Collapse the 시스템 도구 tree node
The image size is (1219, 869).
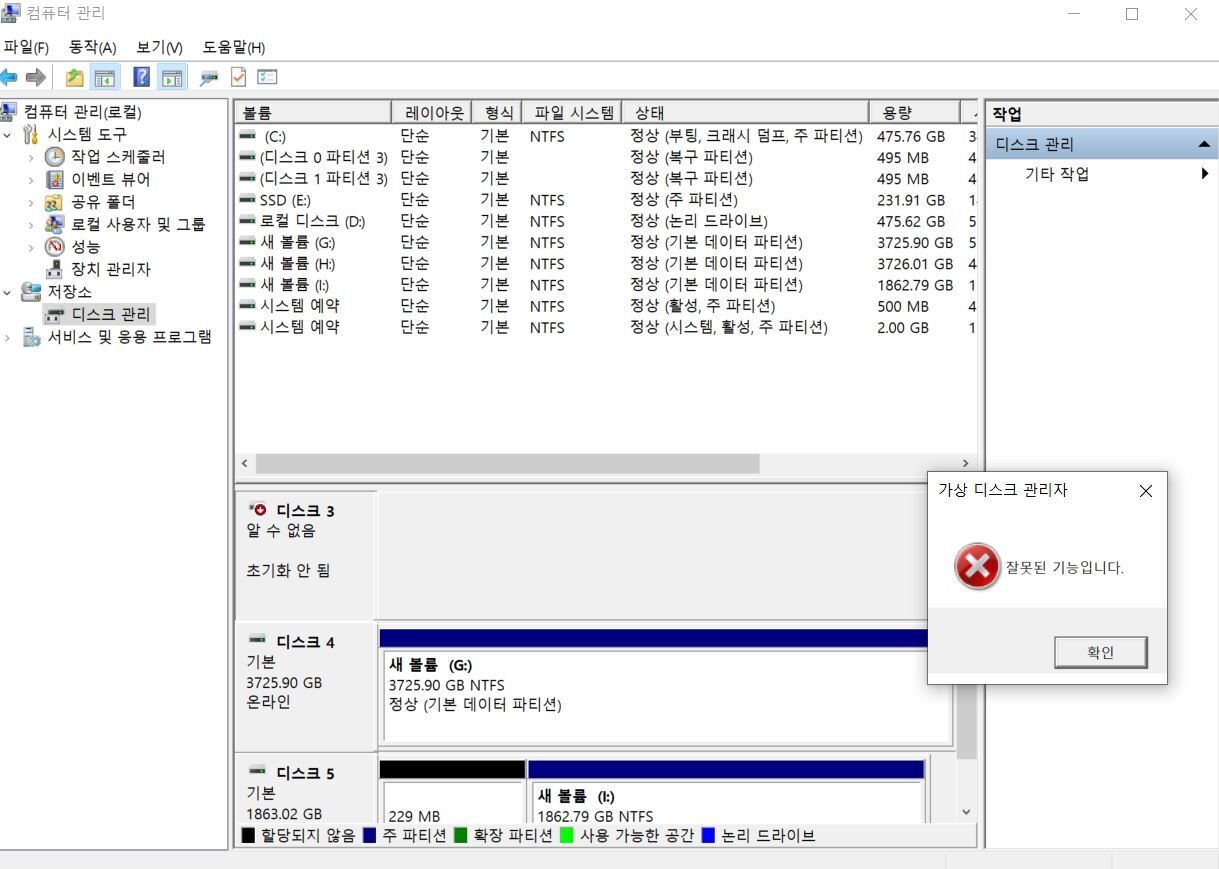(8, 134)
